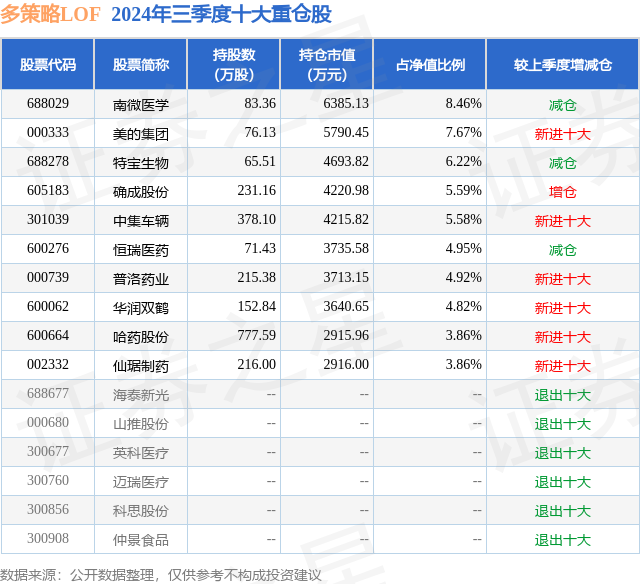640x584 pixels.
Task: Select stock code 688278
Action: [48, 162]
